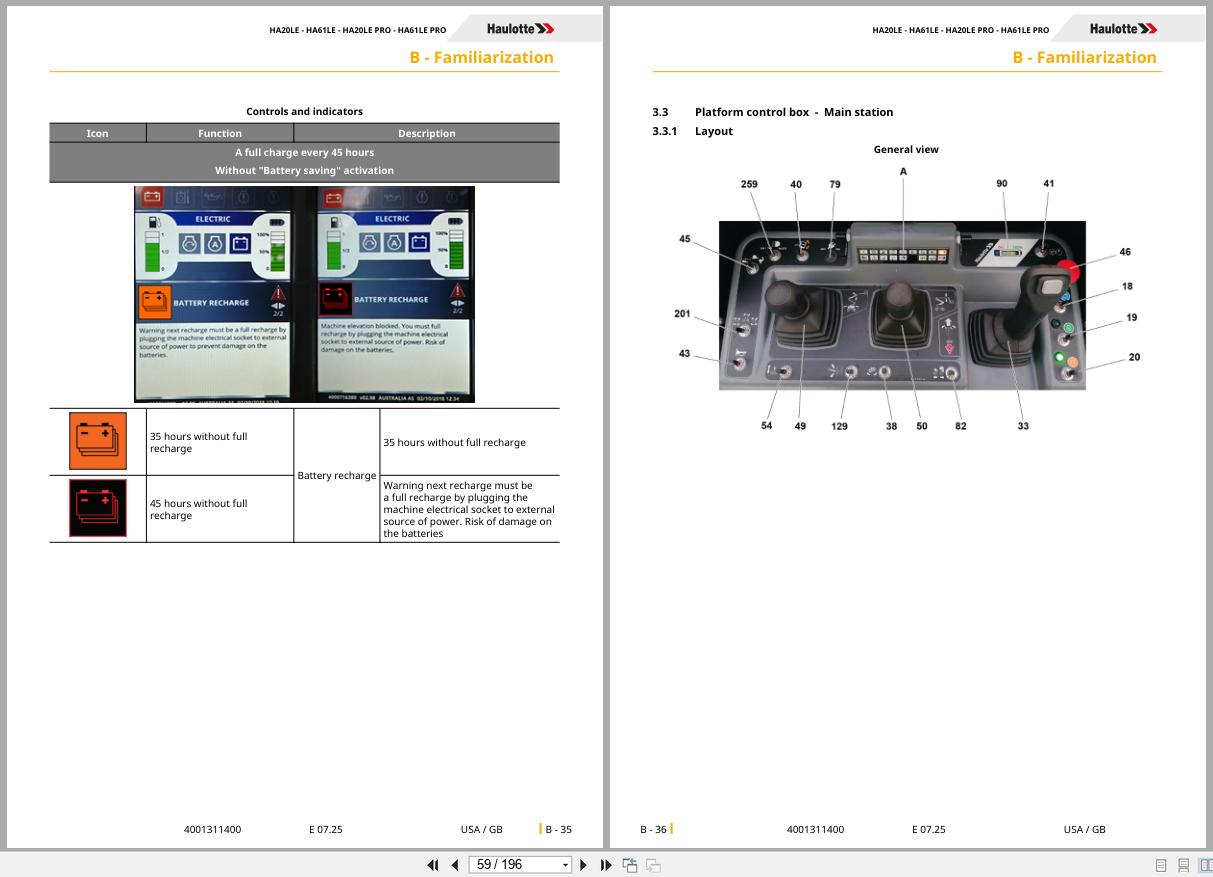This screenshot has height=877, width=1213.
Task: Go to the previous page
Action: (x=455, y=865)
